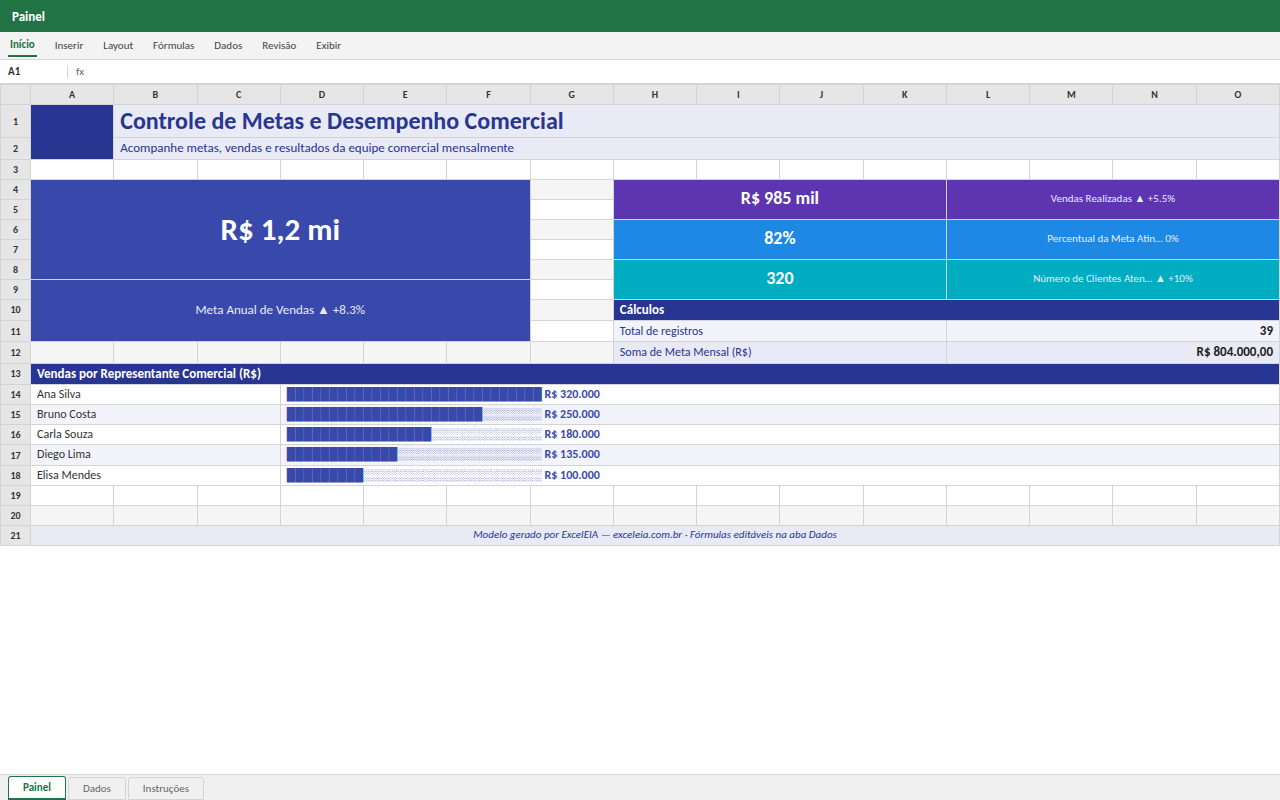Select column A header
This screenshot has width=1280, height=800.
72,95
